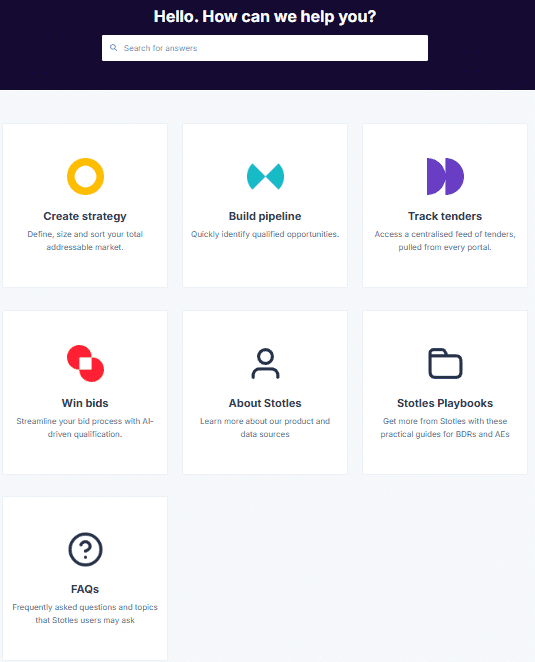The height and width of the screenshot is (662, 535).
Task: Open the Track tenders title link
Action: click(x=445, y=216)
